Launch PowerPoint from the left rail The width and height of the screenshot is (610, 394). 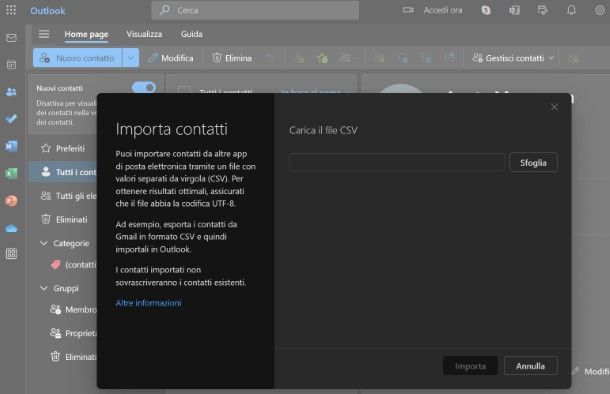11,201
